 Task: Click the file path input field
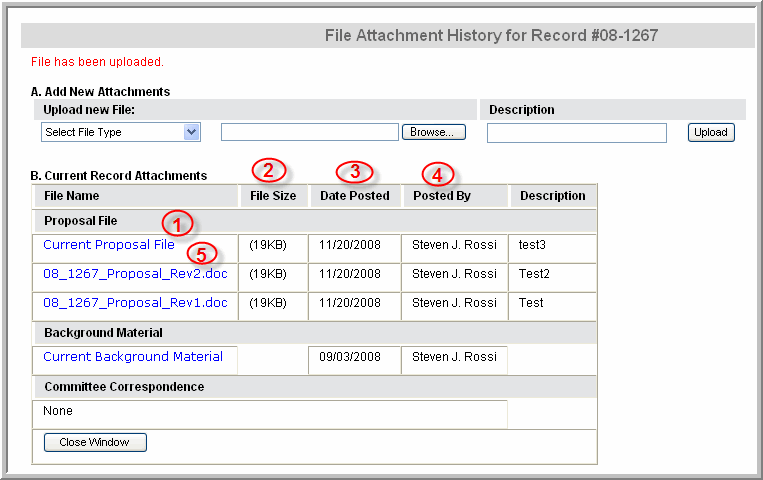click(309, 132)
